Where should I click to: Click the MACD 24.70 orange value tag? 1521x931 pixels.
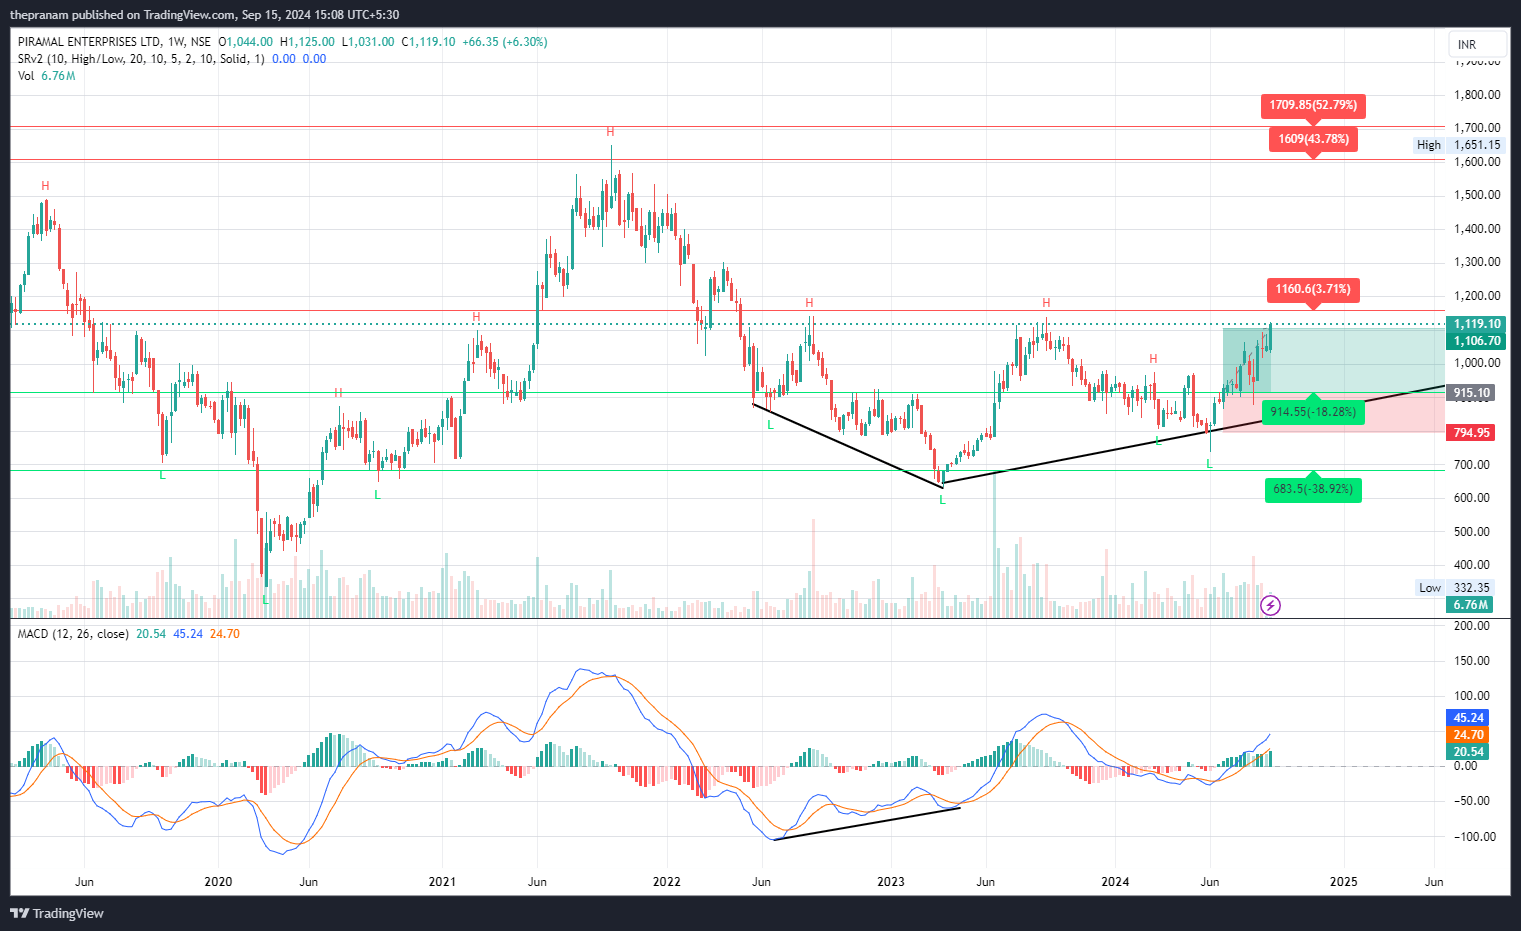(1468, 735)
